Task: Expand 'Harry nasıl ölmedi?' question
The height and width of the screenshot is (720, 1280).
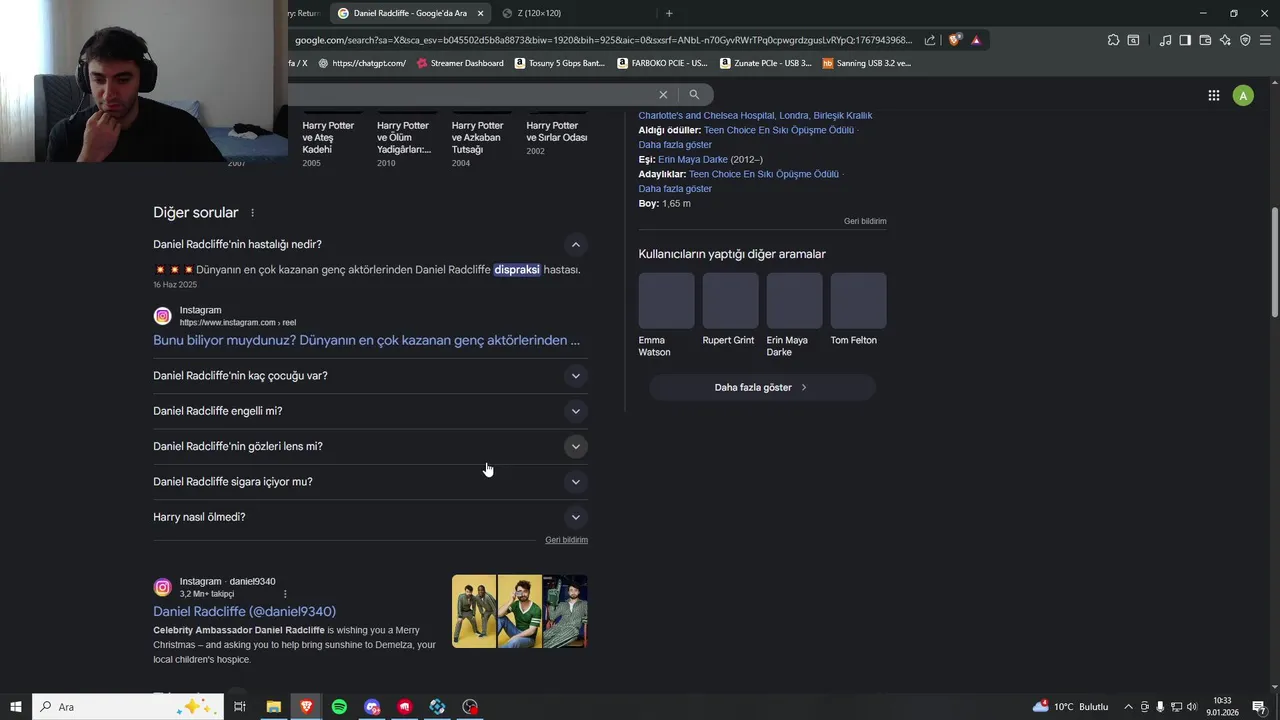Action: [575, 517]
